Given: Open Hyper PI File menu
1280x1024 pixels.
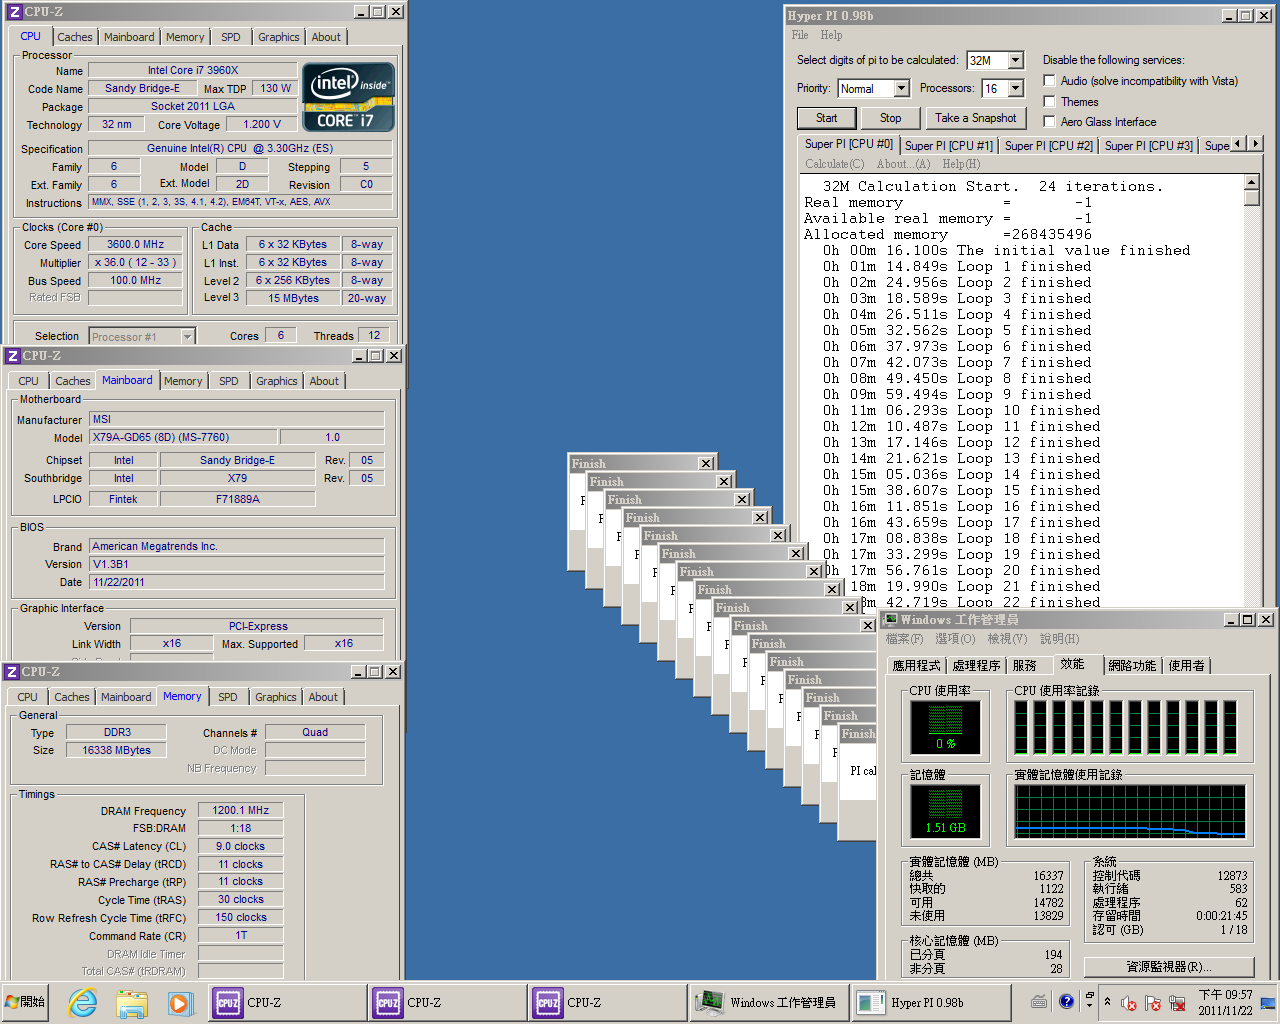Looking at the screenshot, I should point(800,35).
